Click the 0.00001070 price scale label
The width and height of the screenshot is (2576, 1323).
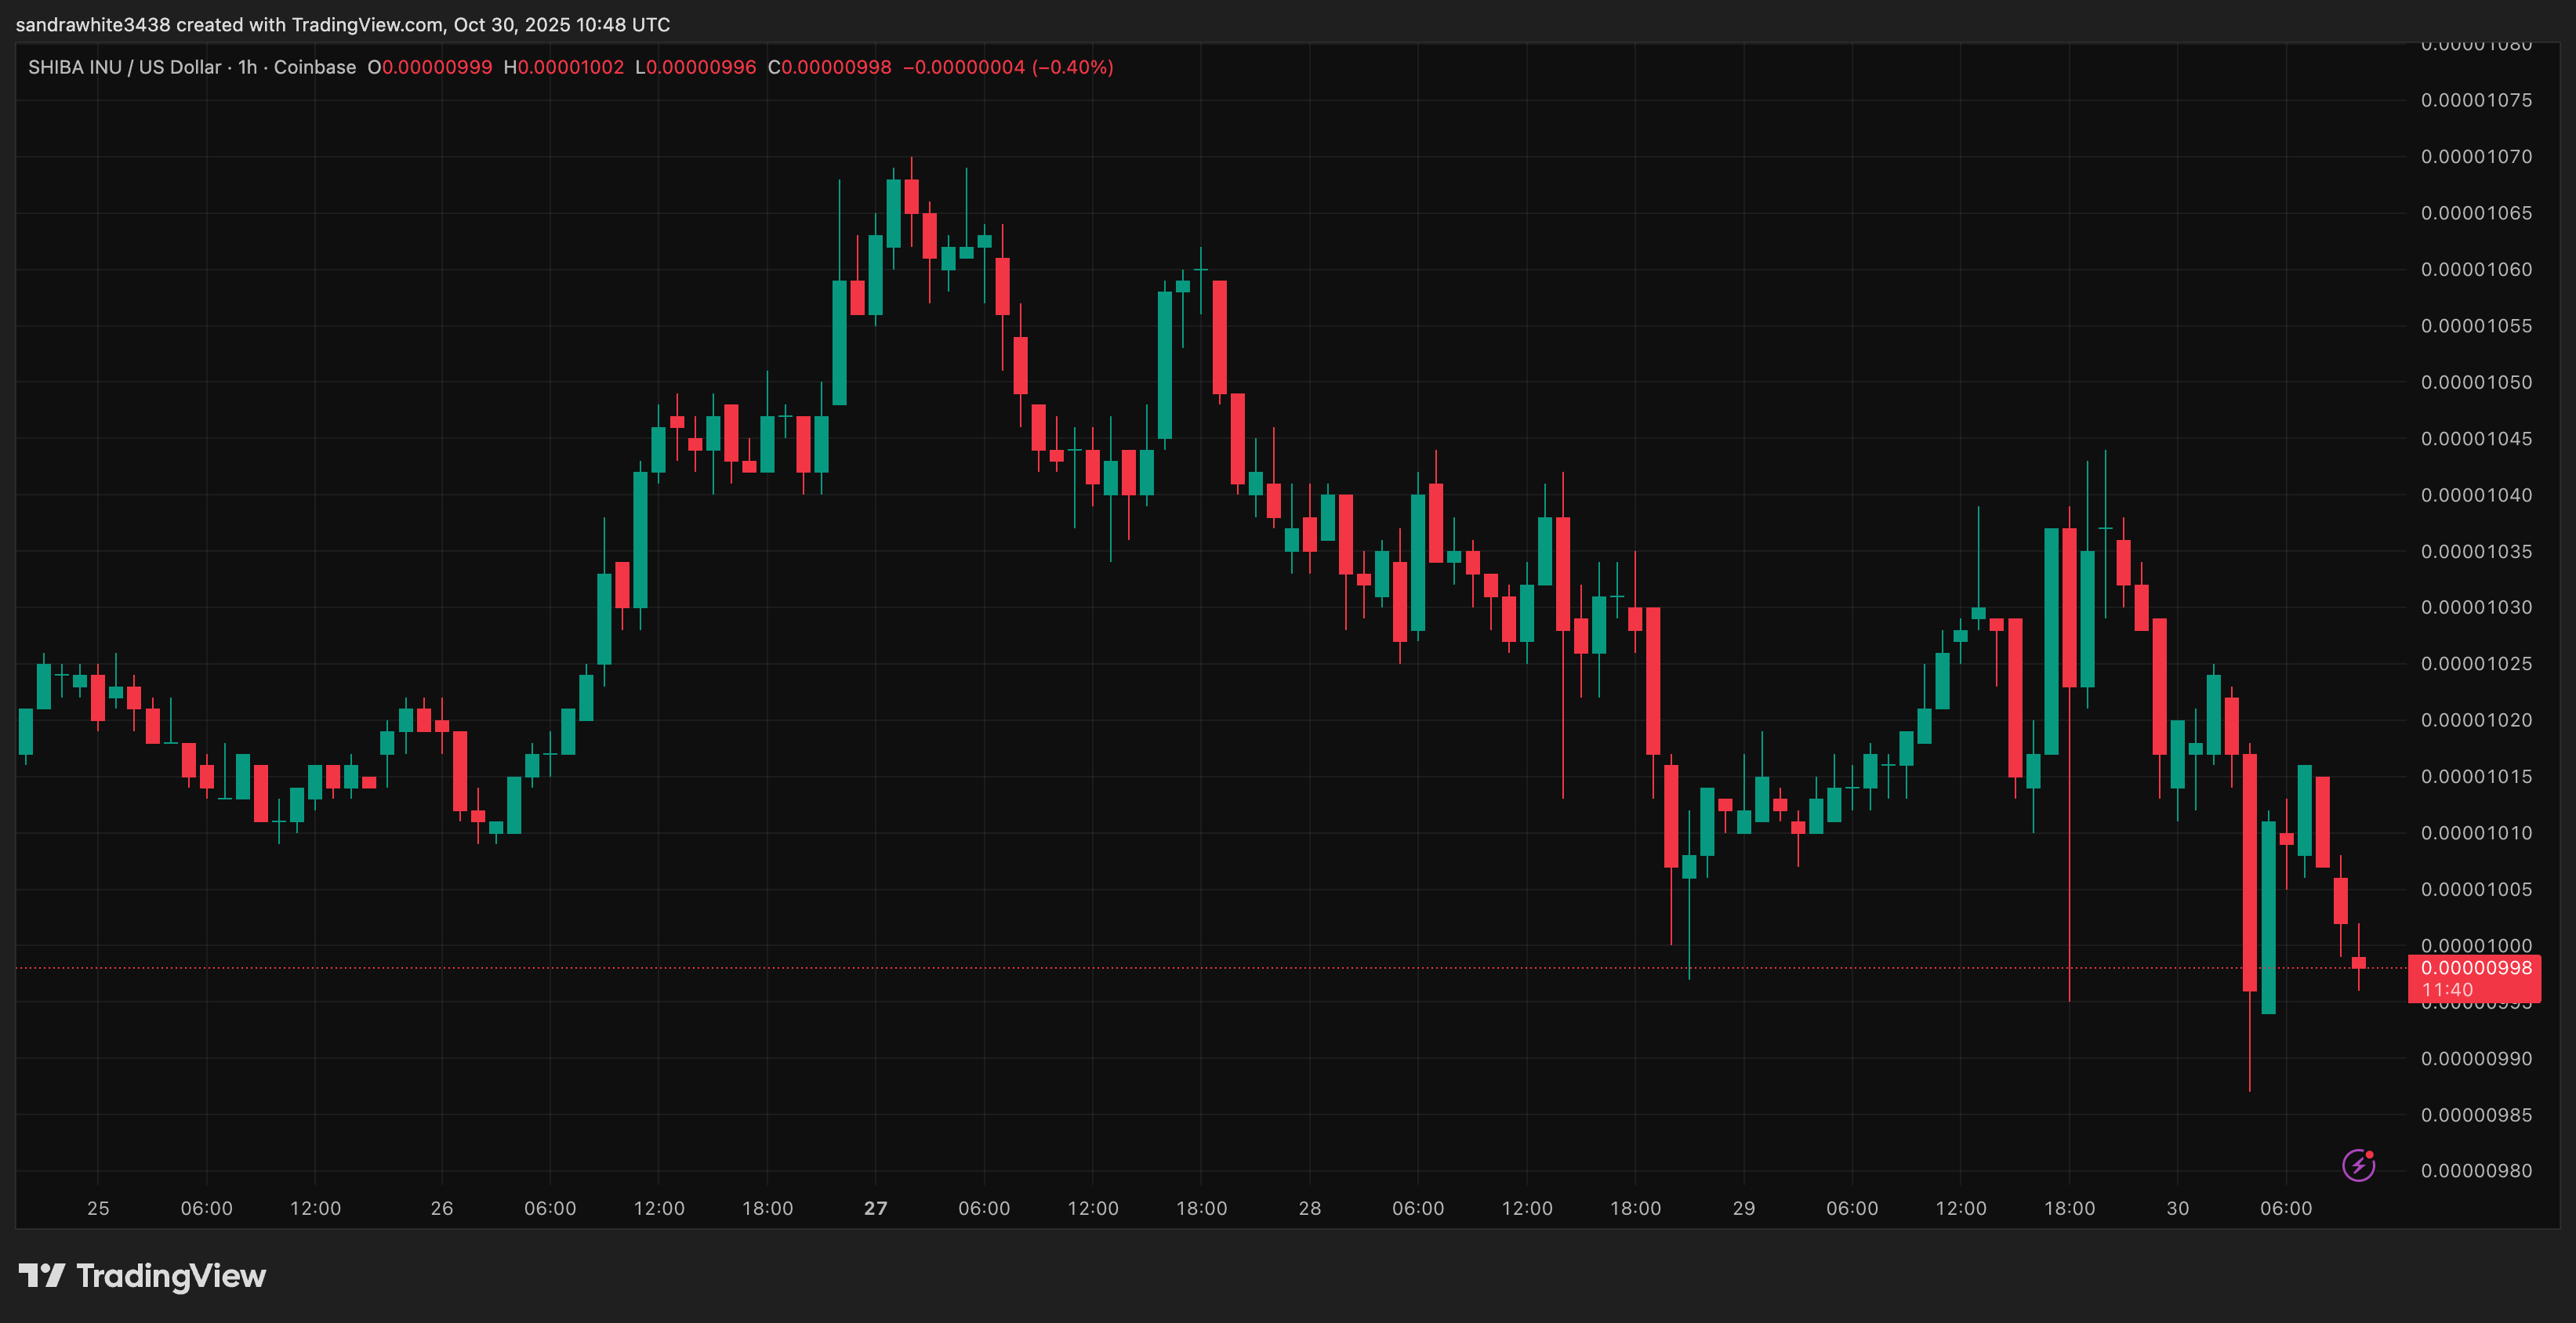tap(2476, 157)
